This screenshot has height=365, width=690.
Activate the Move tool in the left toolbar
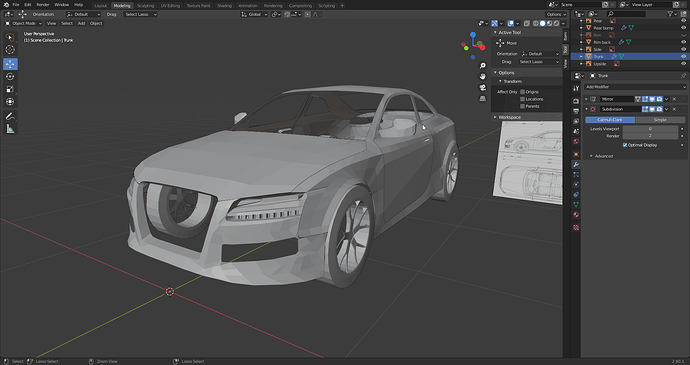point(10,64)
